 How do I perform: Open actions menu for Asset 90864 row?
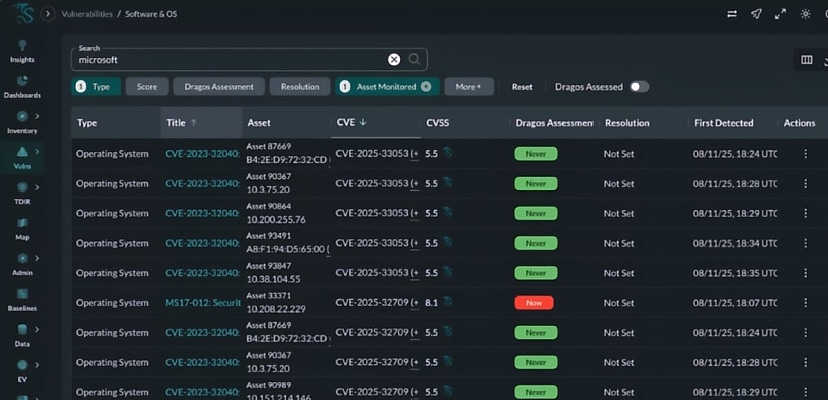tap(805, 213)
